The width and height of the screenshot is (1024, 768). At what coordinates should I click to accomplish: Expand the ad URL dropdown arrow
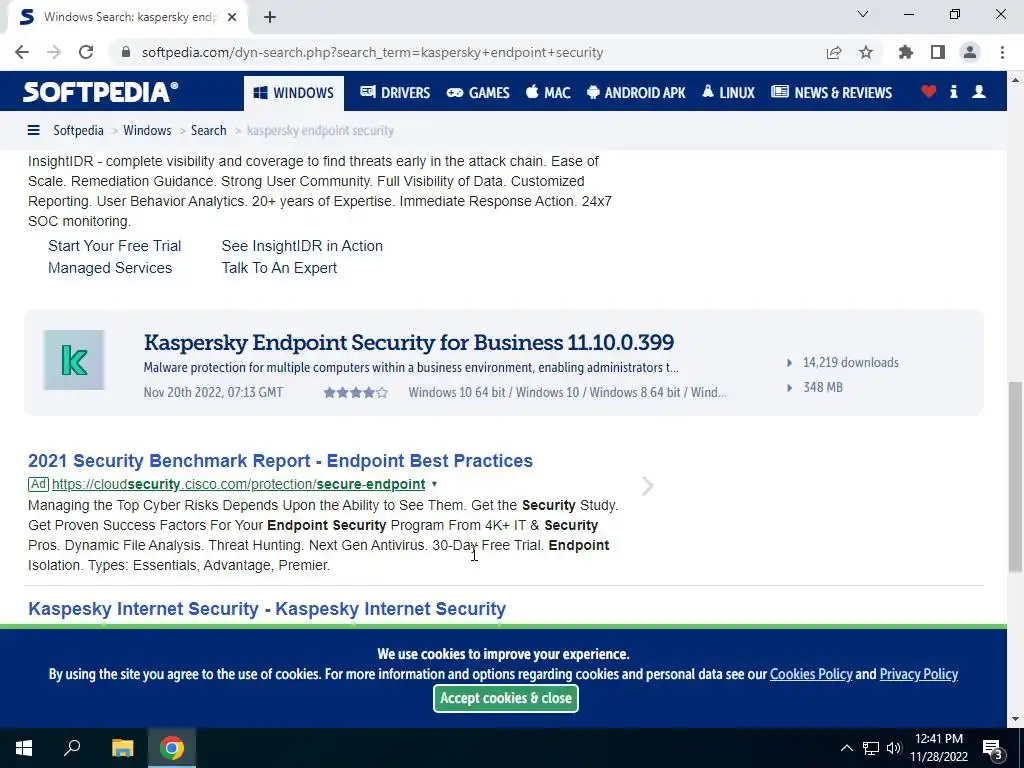pyautogui.click(x=434, y=485)
